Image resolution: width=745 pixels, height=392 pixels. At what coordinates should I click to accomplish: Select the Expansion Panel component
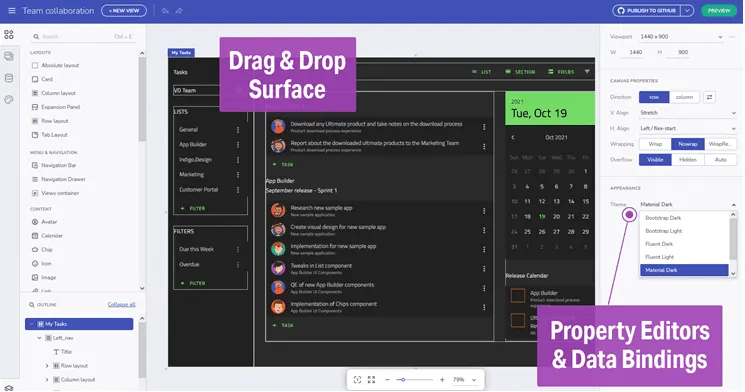56,107
